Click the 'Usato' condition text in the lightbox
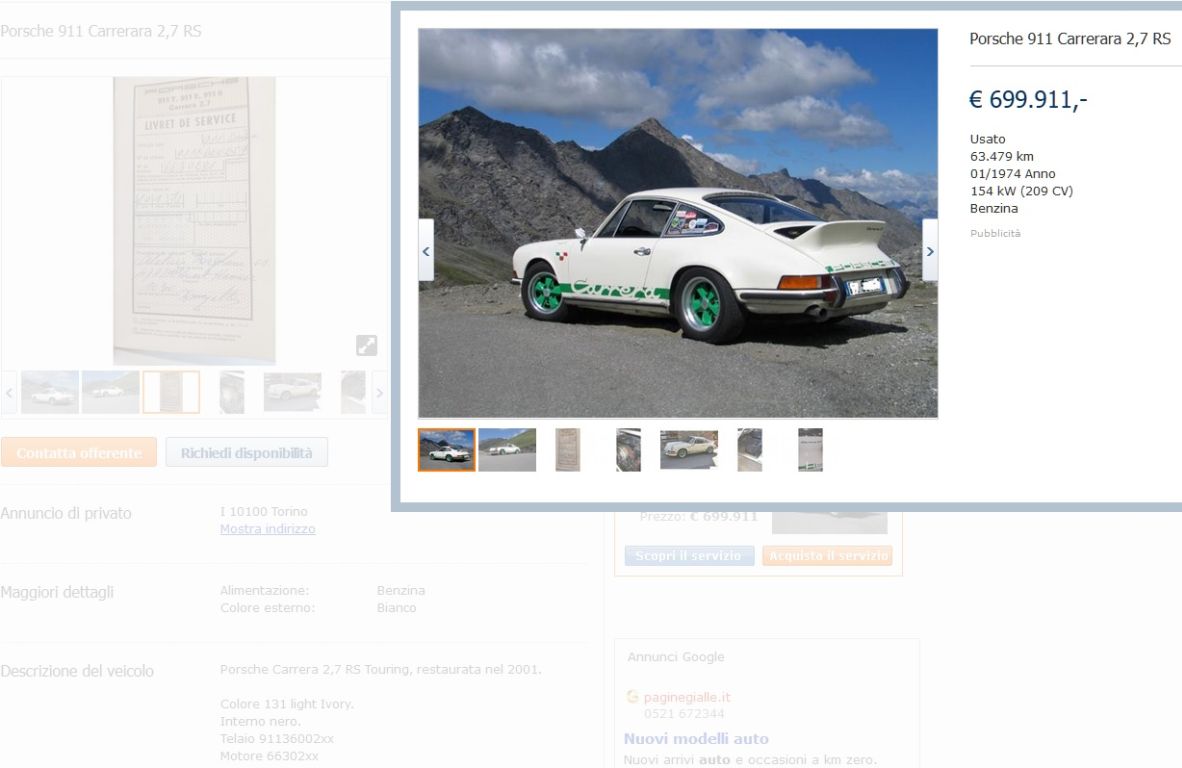Image resolution: width=1182 pixels, height=768 pixels. (988, 139)
